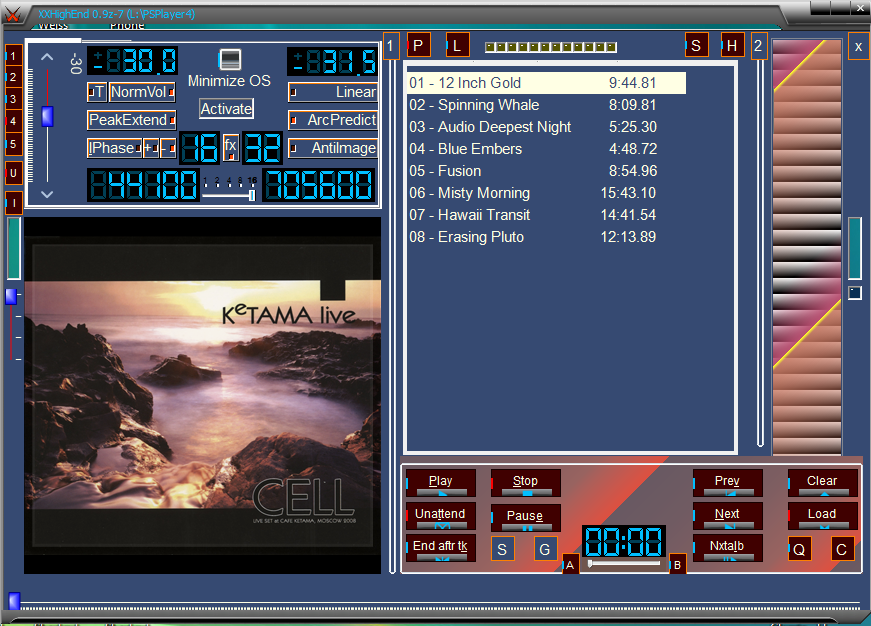Toggle Unattend mode
This screenshot has width=871, height=626.
click(441, 516)
